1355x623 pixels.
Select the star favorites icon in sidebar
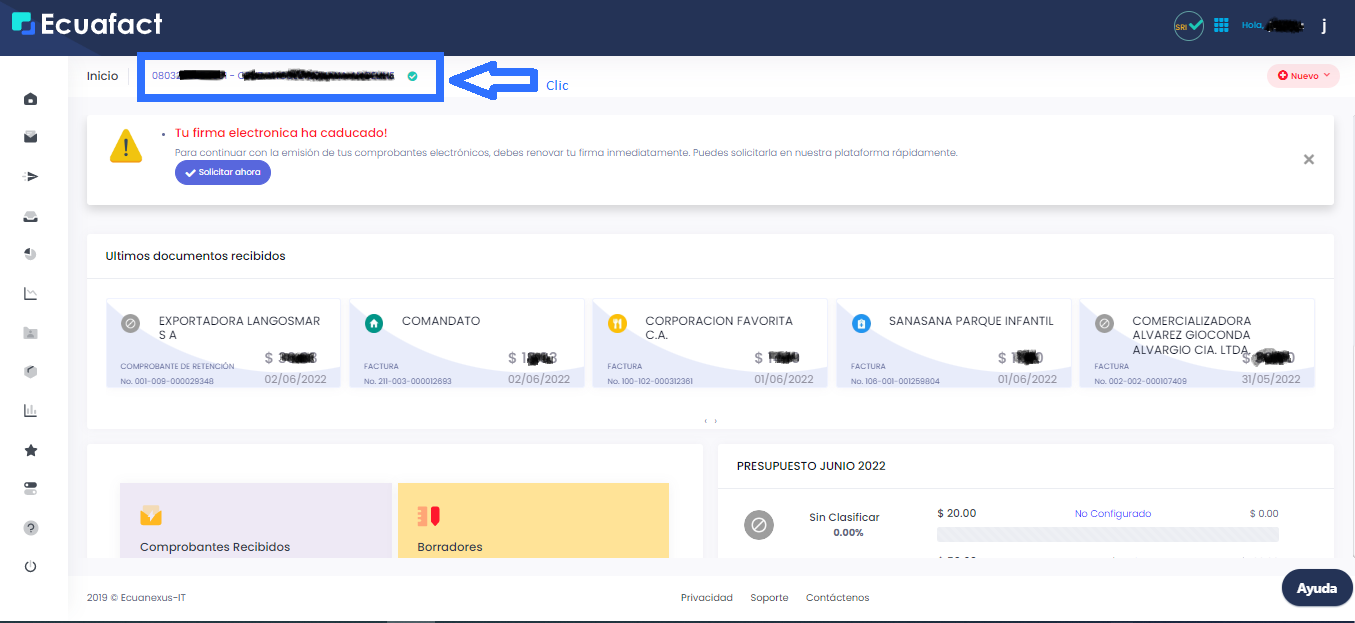30,450
